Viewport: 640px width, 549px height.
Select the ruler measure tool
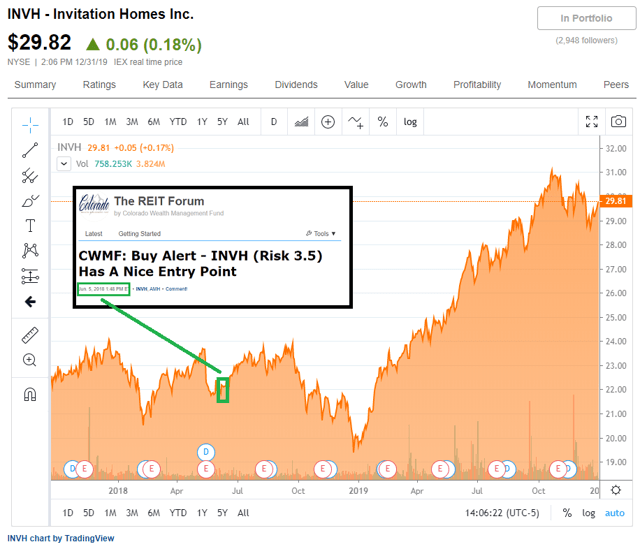pyautogui.click(x=30, y=335)
